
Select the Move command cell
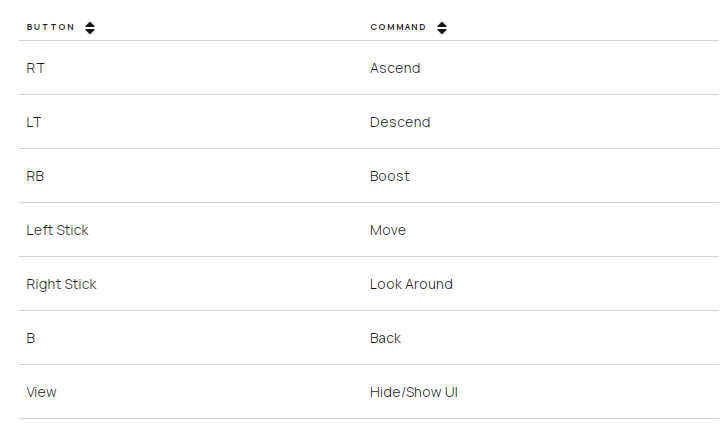click(388, 230)
